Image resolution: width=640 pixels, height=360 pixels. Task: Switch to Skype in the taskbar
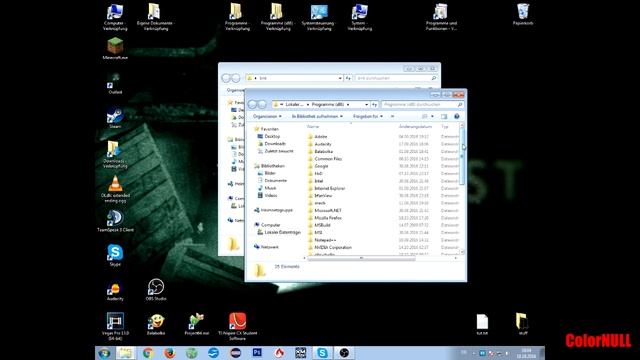322,353
